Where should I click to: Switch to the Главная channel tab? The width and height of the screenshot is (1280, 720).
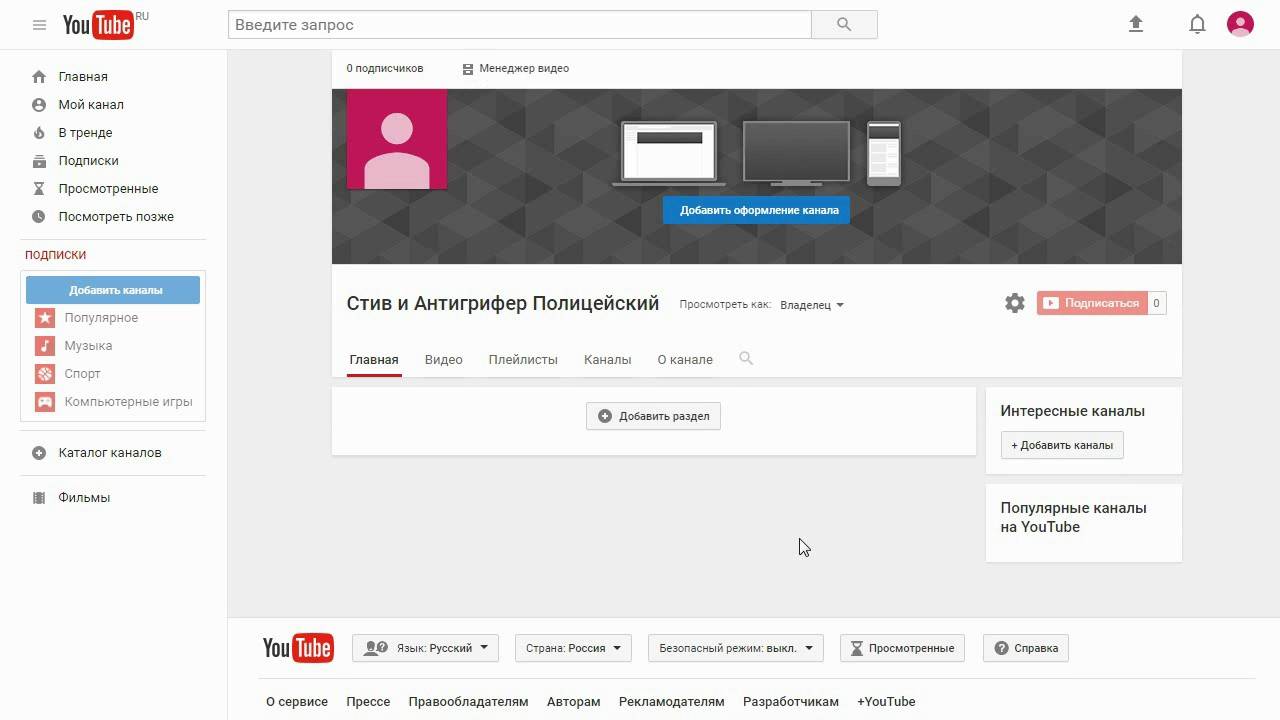(374, 359)
